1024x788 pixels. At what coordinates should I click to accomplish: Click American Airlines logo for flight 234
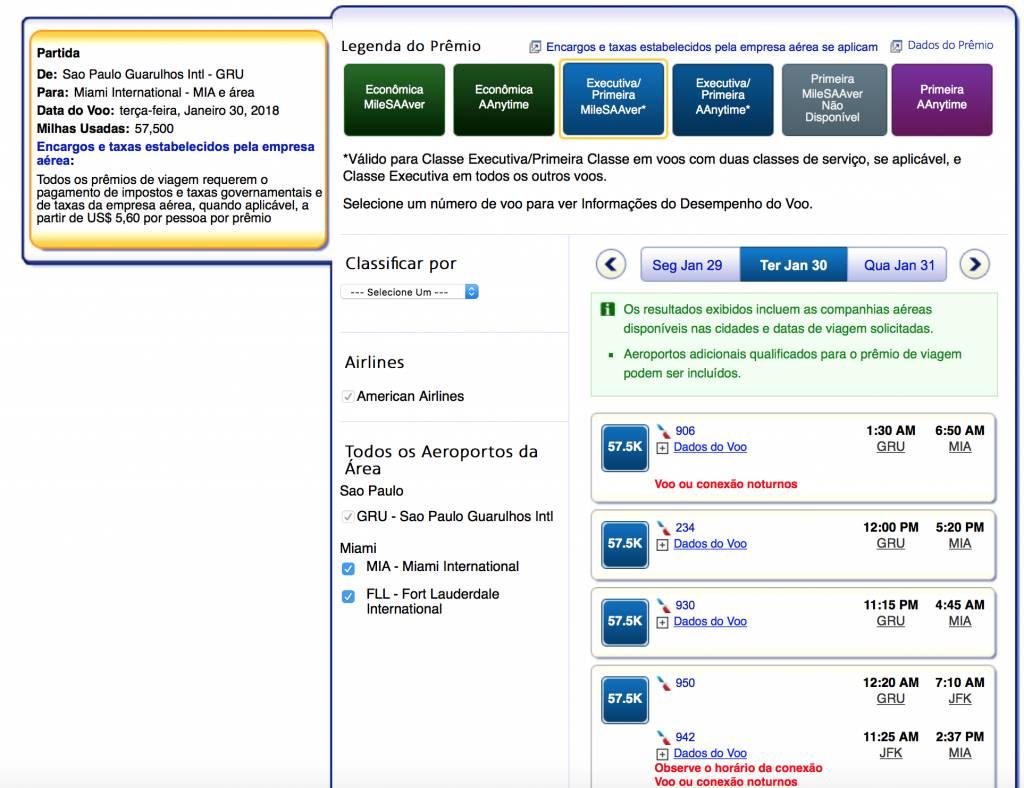pyautogui.click(x=664, y=528)
